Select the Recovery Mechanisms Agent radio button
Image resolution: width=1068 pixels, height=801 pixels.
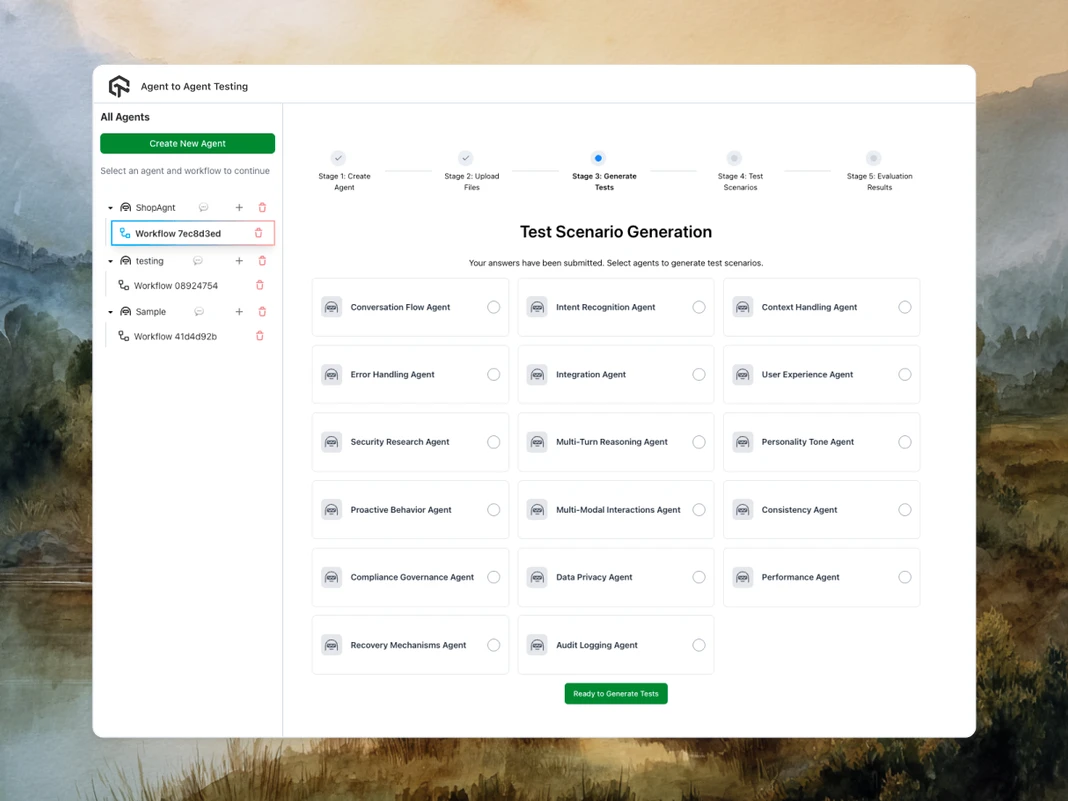coord(494,645)
